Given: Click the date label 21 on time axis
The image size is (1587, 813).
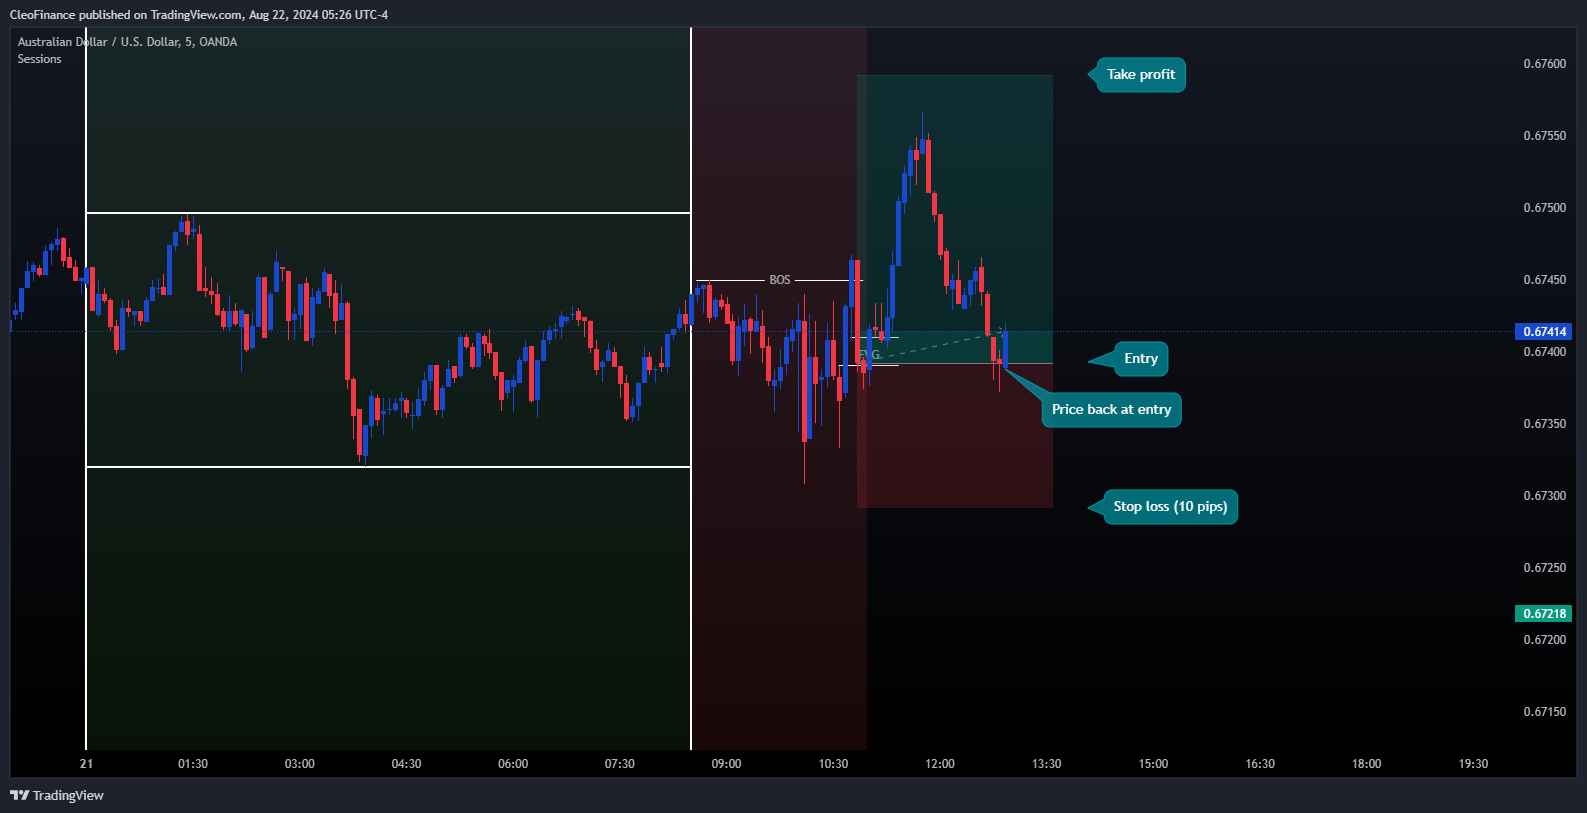Looking at the screenshot, I should coord(87,764).
